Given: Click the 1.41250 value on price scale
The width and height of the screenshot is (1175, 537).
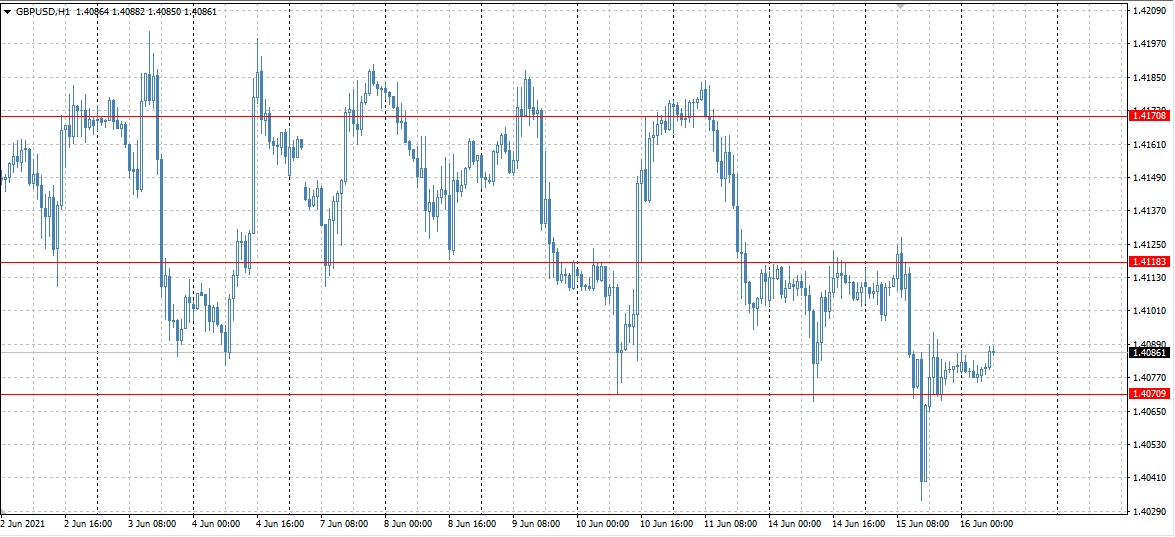Looking at the screenshot, I should tap(1150, 244).
